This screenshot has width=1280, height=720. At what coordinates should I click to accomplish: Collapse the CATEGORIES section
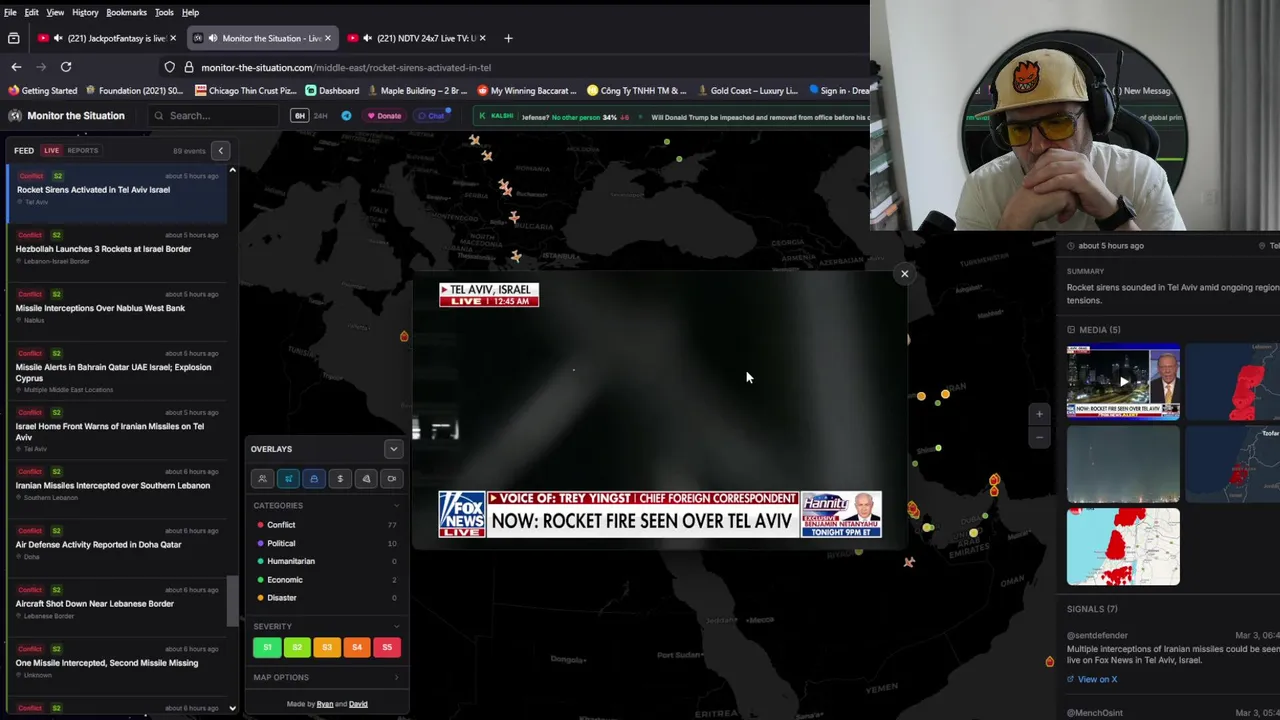(396, 505)
